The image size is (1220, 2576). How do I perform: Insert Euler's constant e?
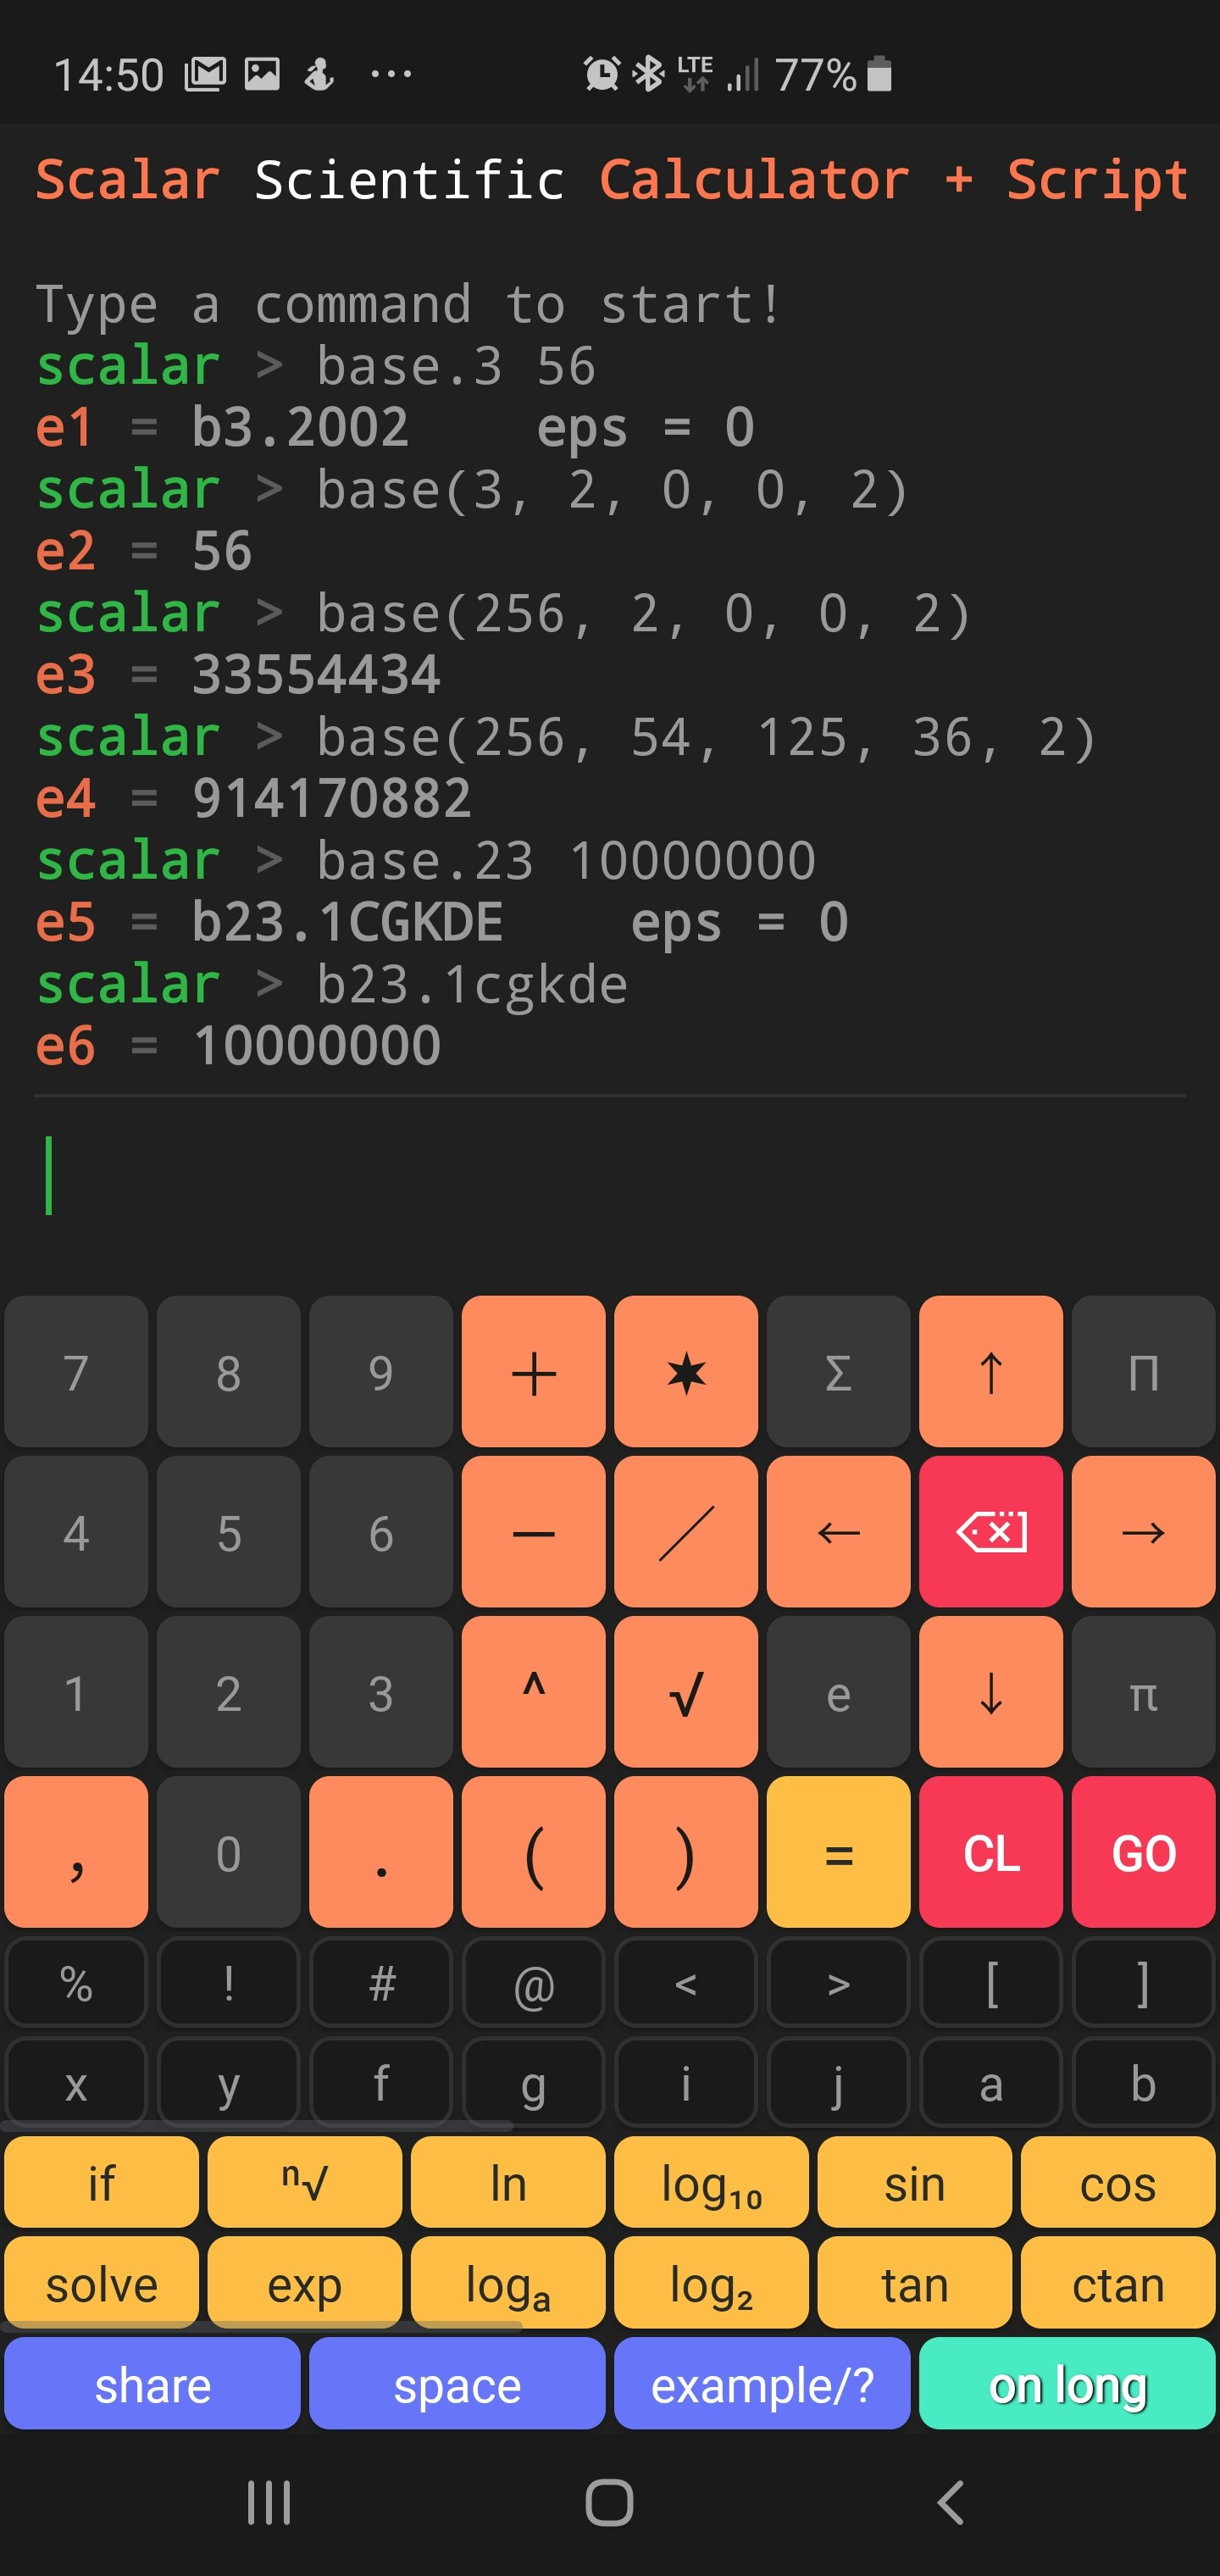[838, 1691]
